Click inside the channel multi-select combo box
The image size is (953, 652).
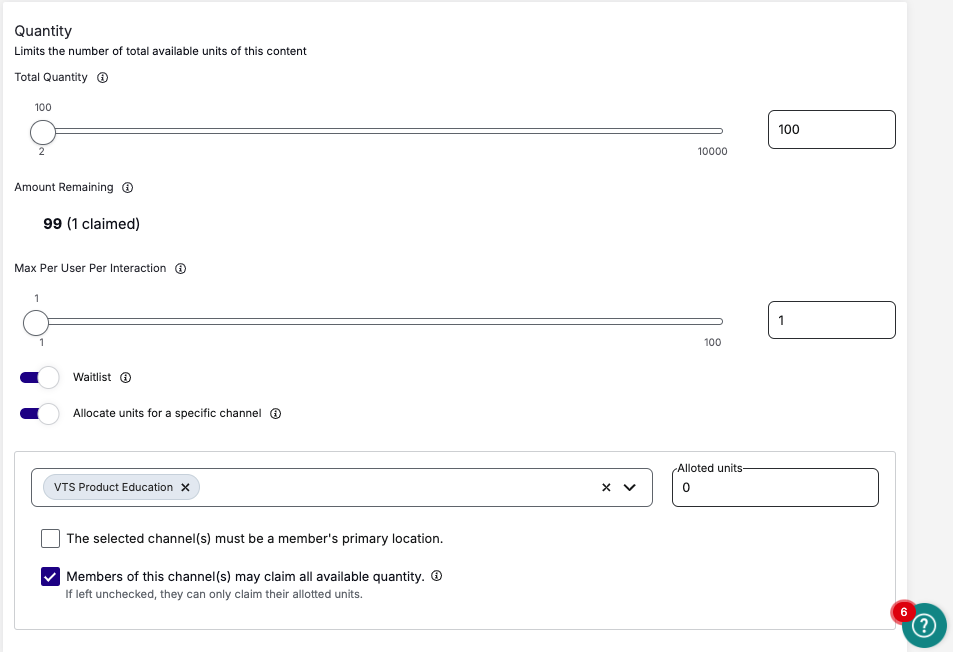(400, 487)
